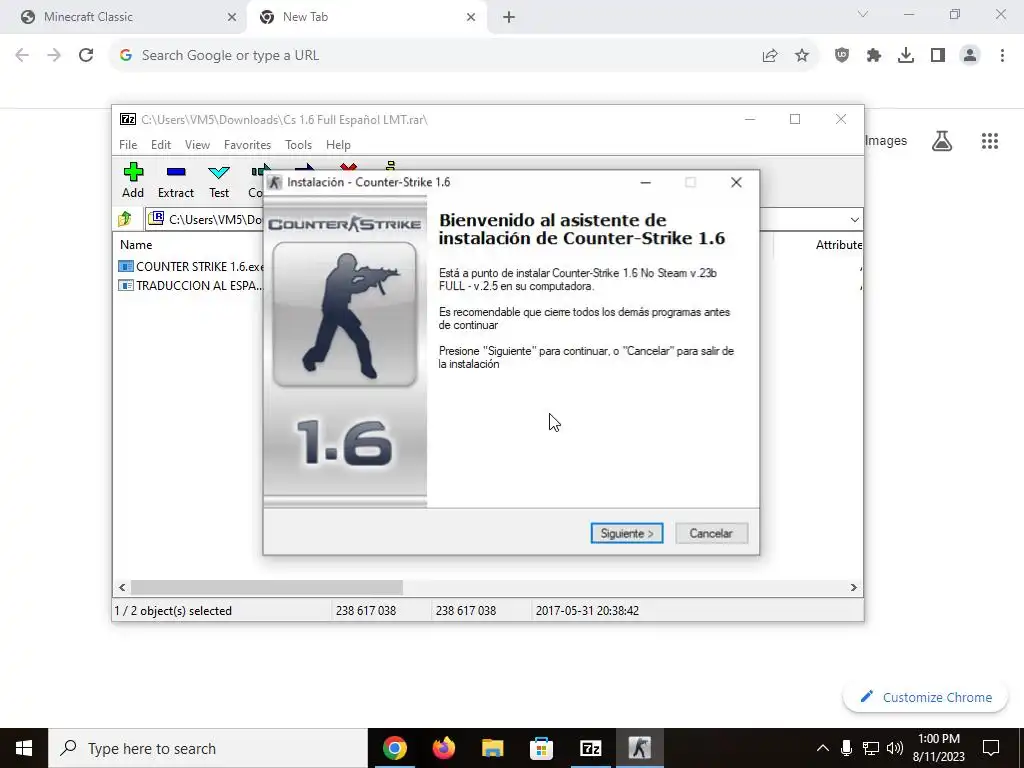Open a new Chrome tab

point(509,17)
